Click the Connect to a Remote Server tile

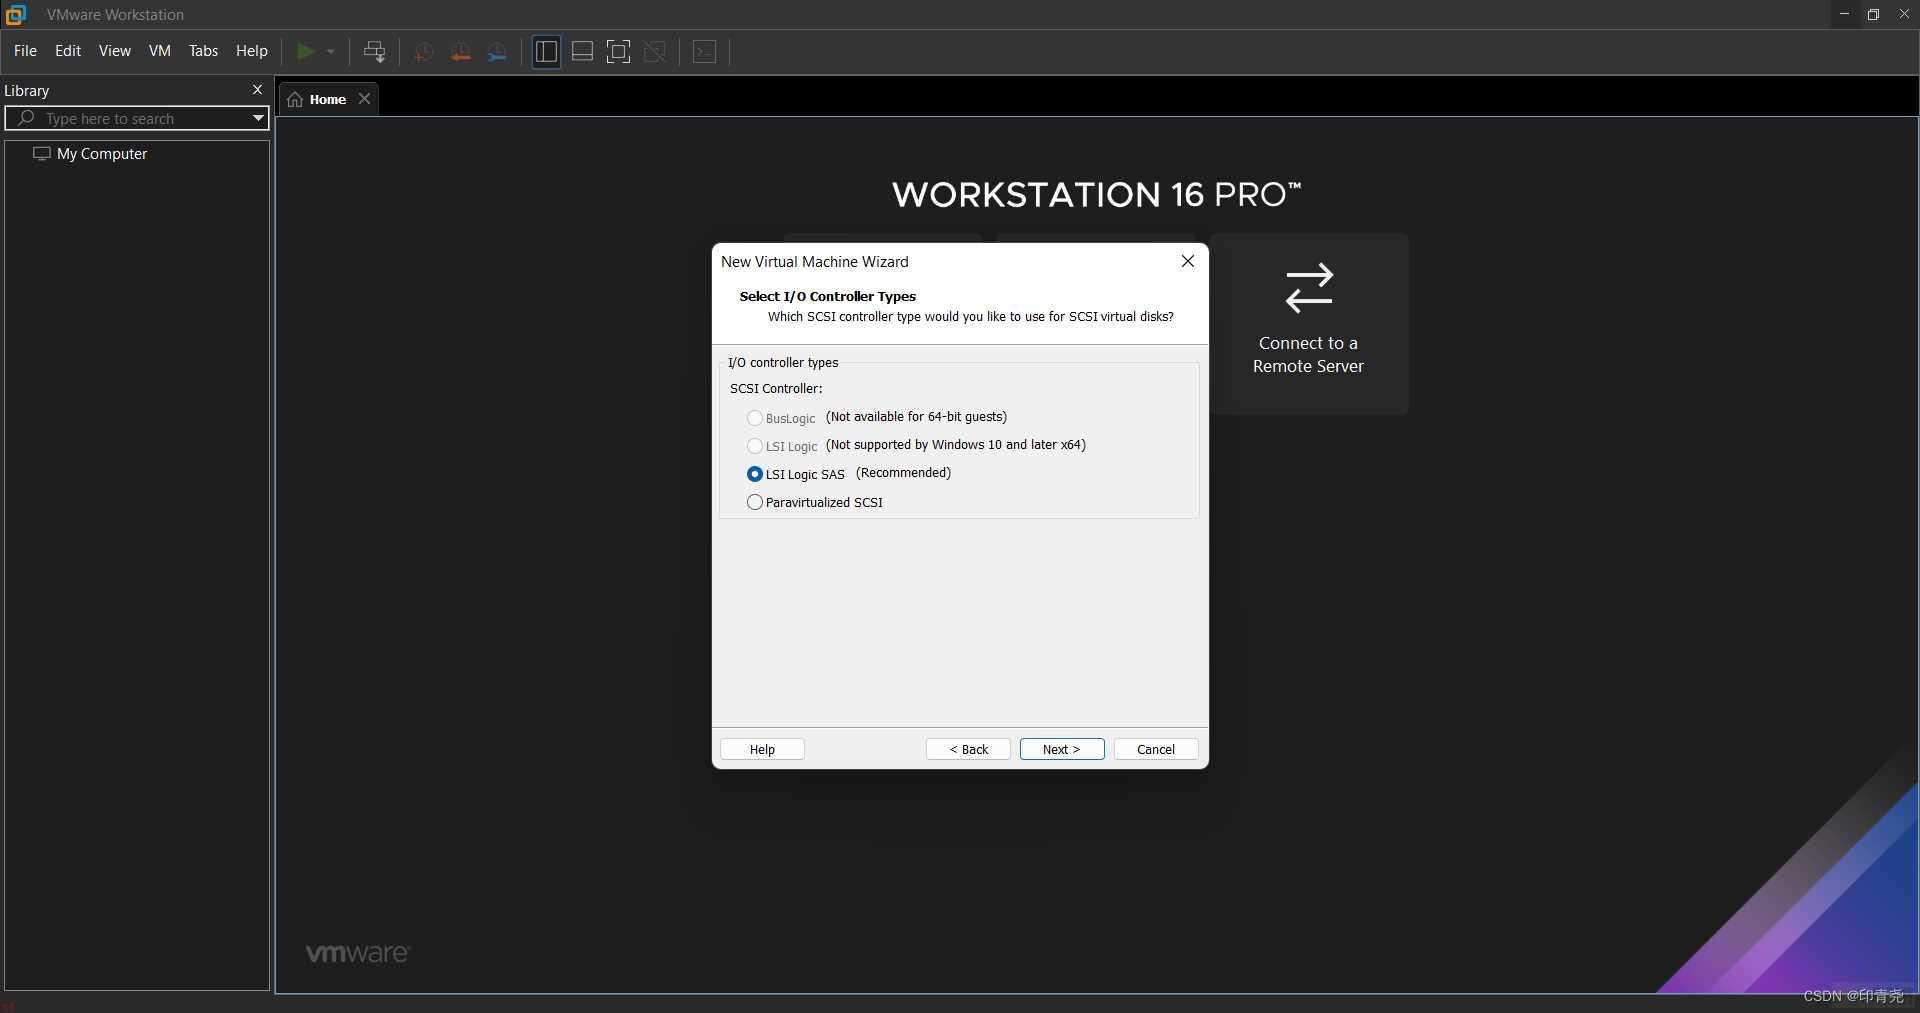tap(1308, 324)
